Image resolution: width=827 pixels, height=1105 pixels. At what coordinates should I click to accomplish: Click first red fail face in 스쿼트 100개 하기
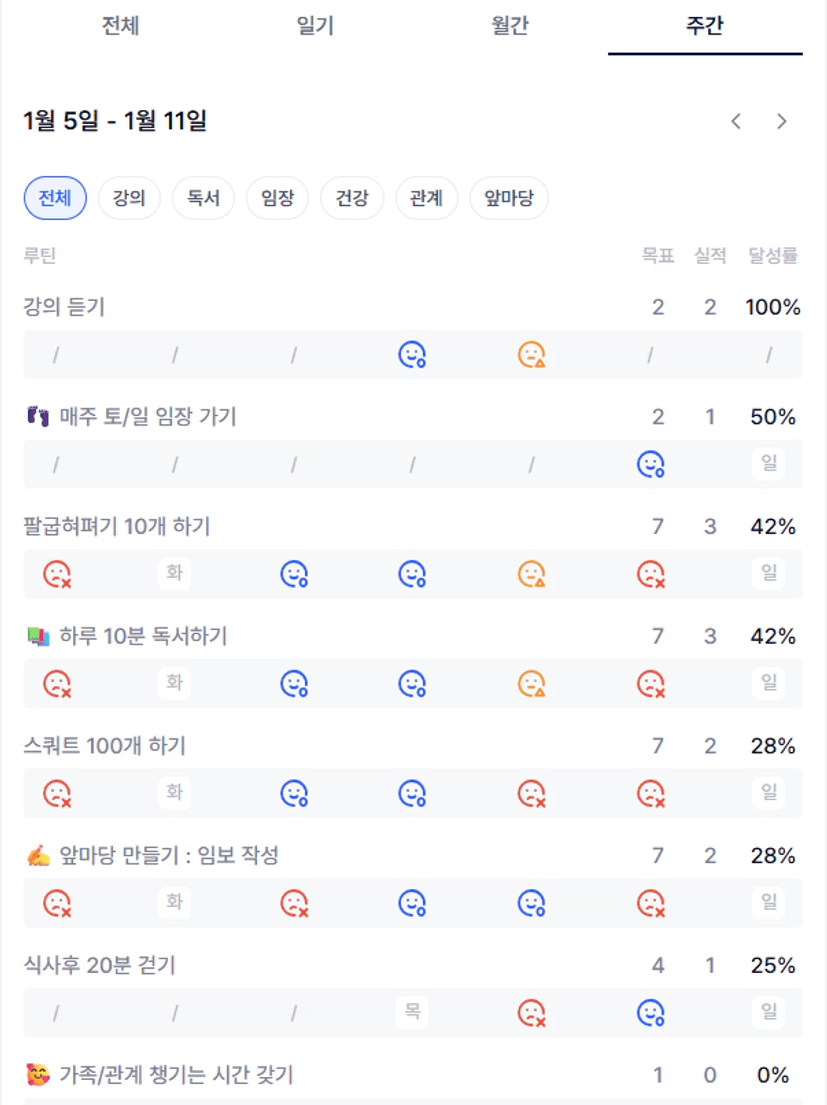pyautogui.click(x=56, y=794)
